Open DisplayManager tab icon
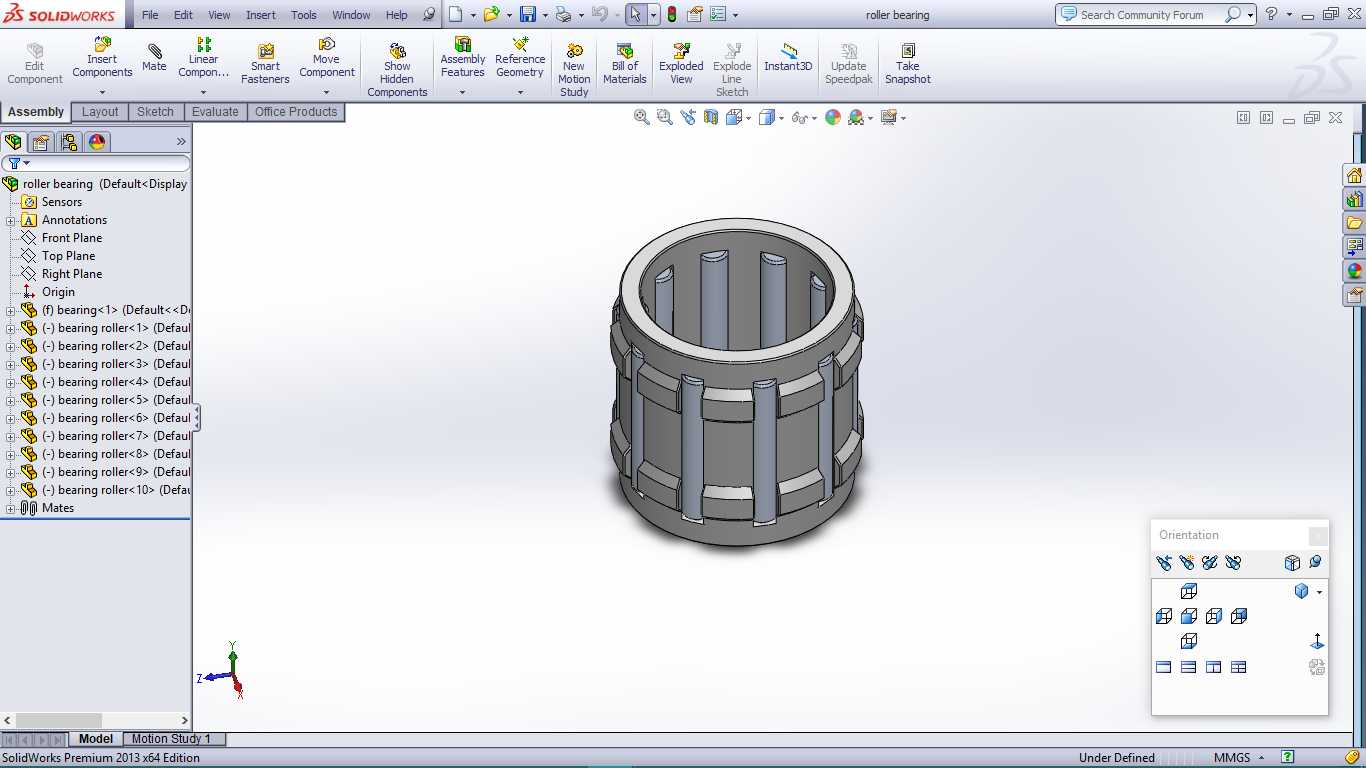This screenshot has width=1366, height=768. pos(97,142)
